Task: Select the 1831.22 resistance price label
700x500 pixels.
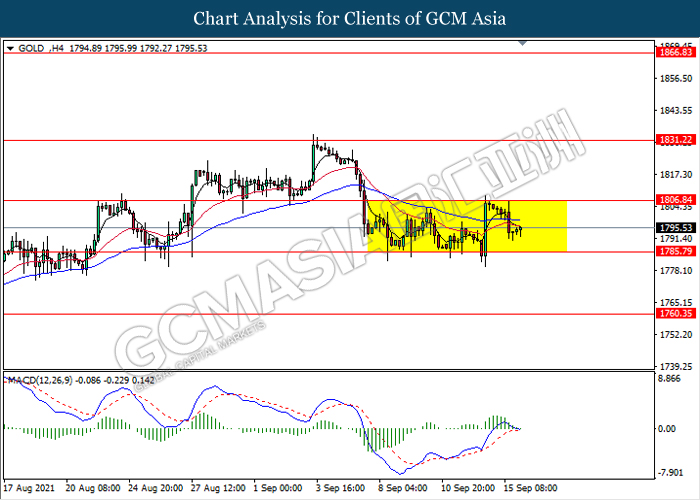Action: coord(676,140)
